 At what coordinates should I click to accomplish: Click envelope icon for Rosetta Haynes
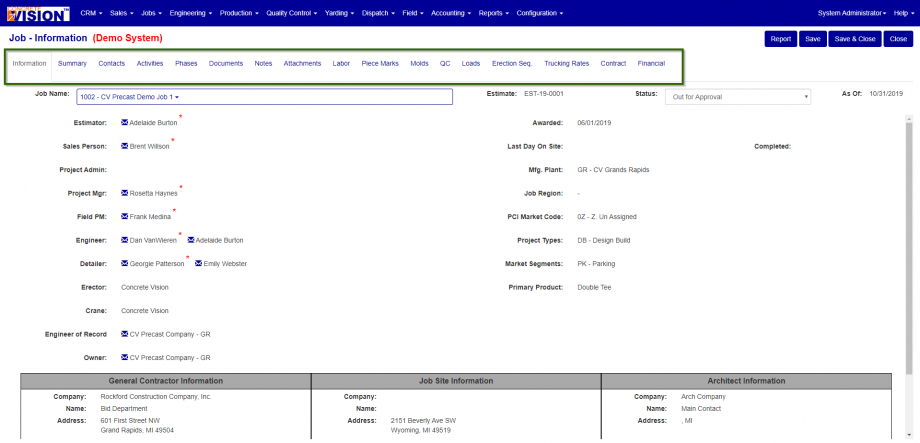[124, 193]
